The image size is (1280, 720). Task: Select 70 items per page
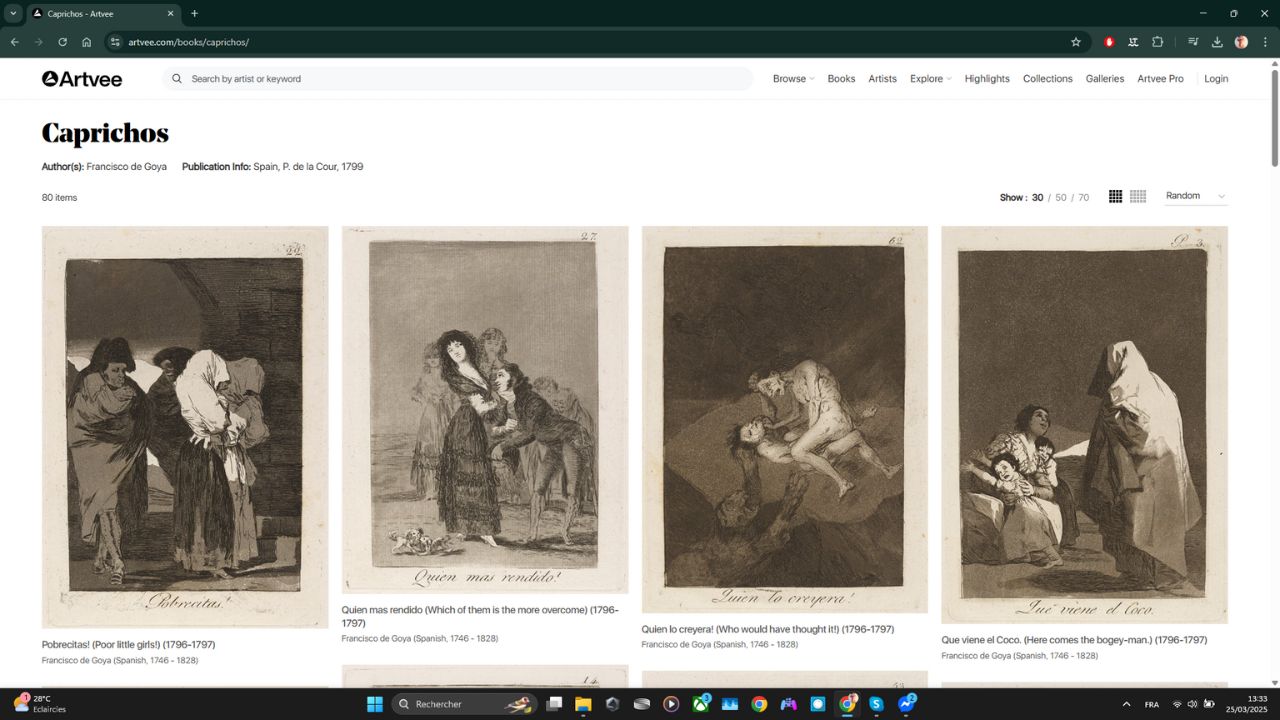pos(1083,197)
